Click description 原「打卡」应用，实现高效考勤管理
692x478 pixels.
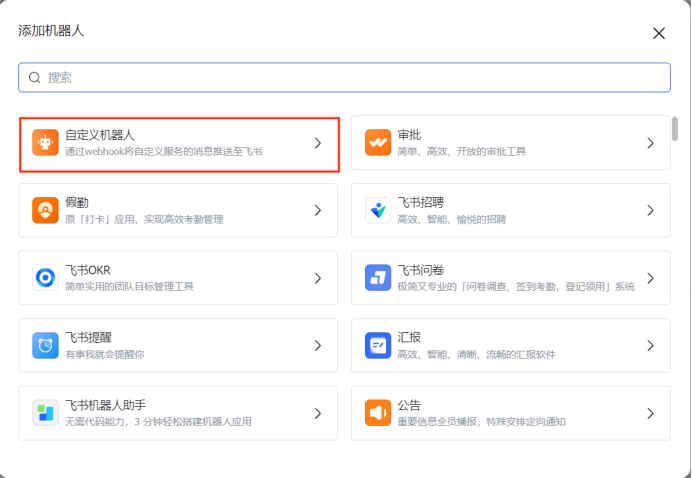144,219
